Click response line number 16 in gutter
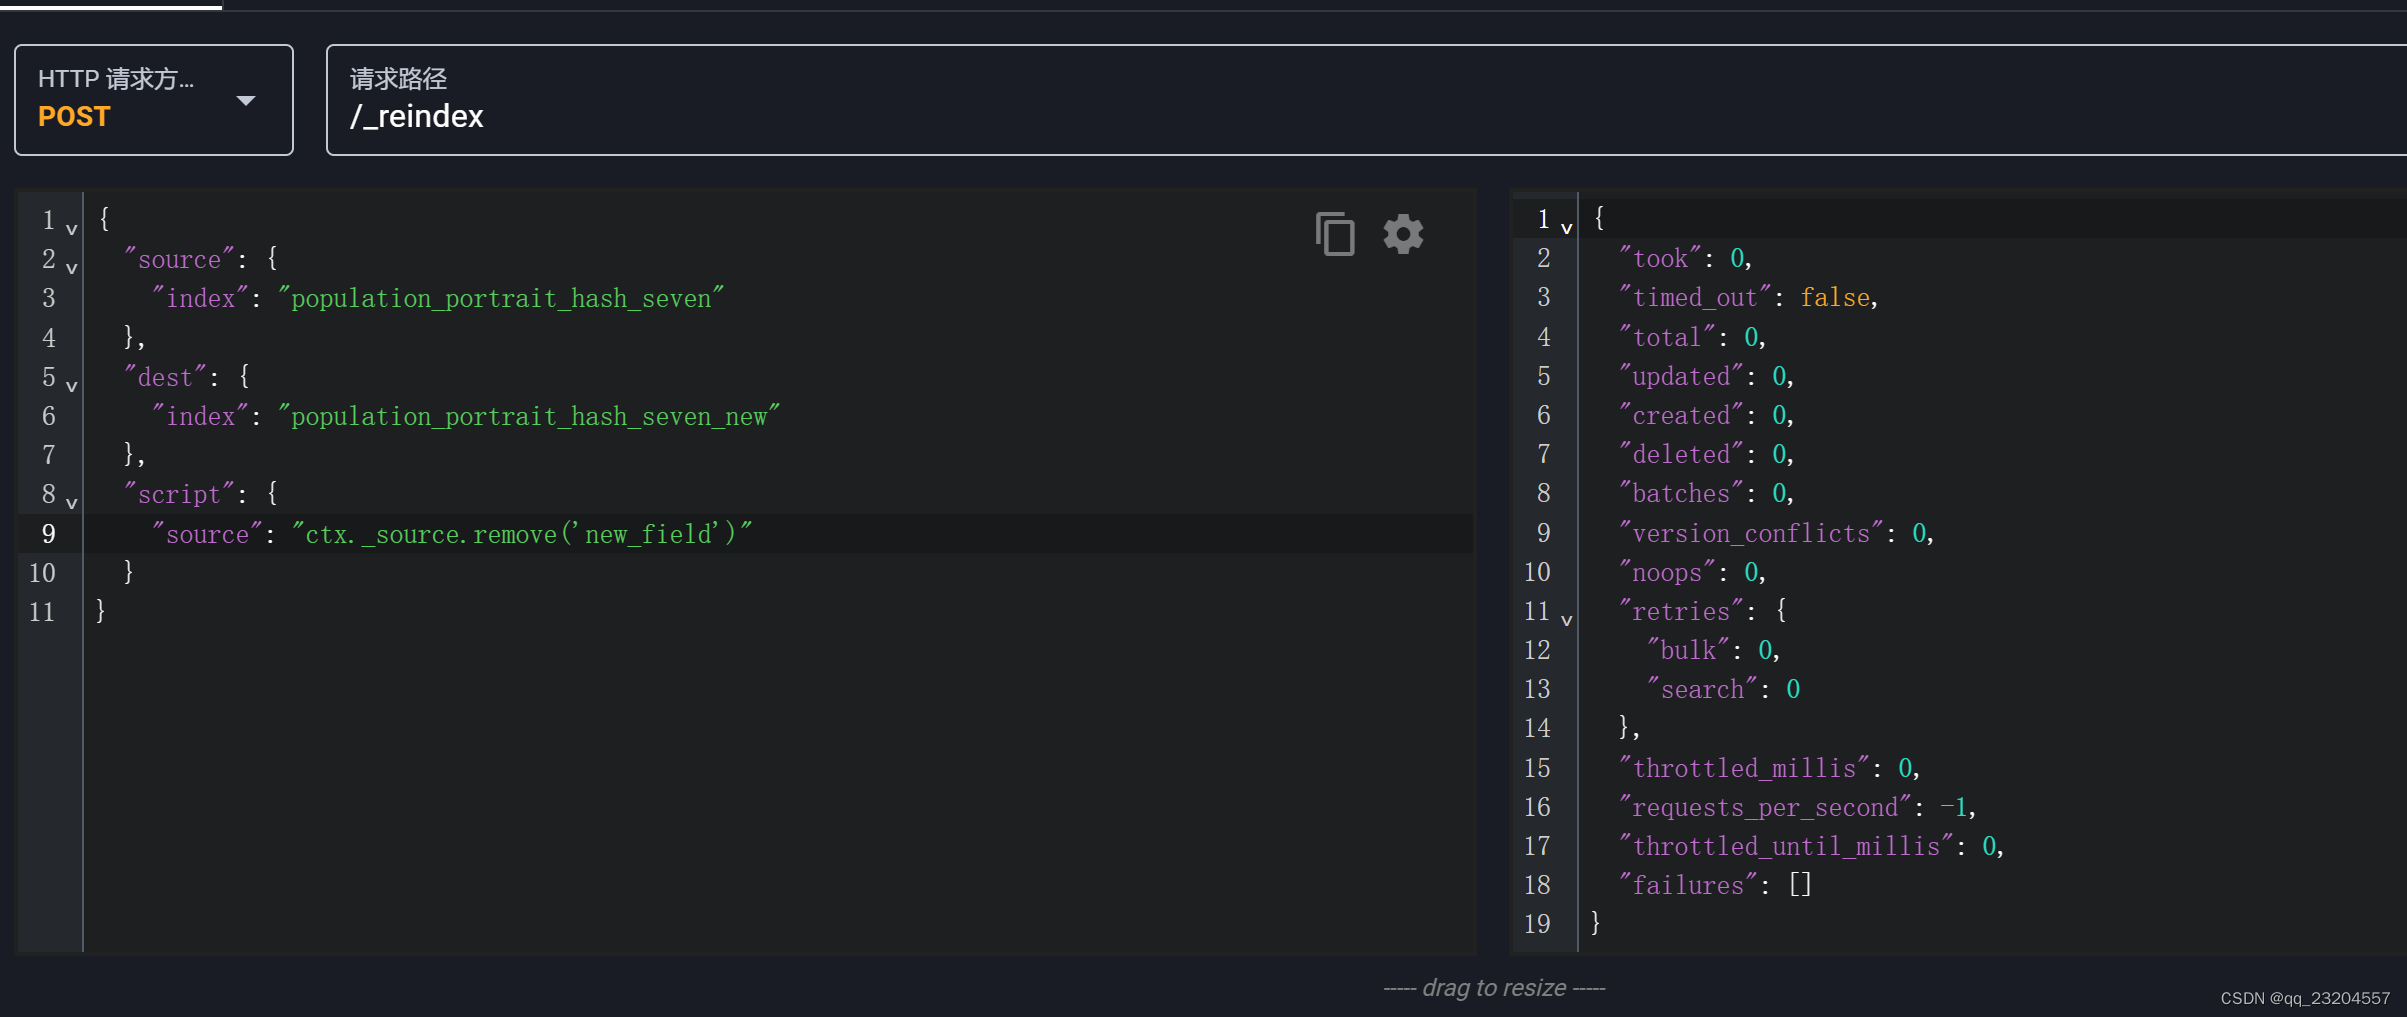2407x1017 pixels. [x=1537, y=807]
